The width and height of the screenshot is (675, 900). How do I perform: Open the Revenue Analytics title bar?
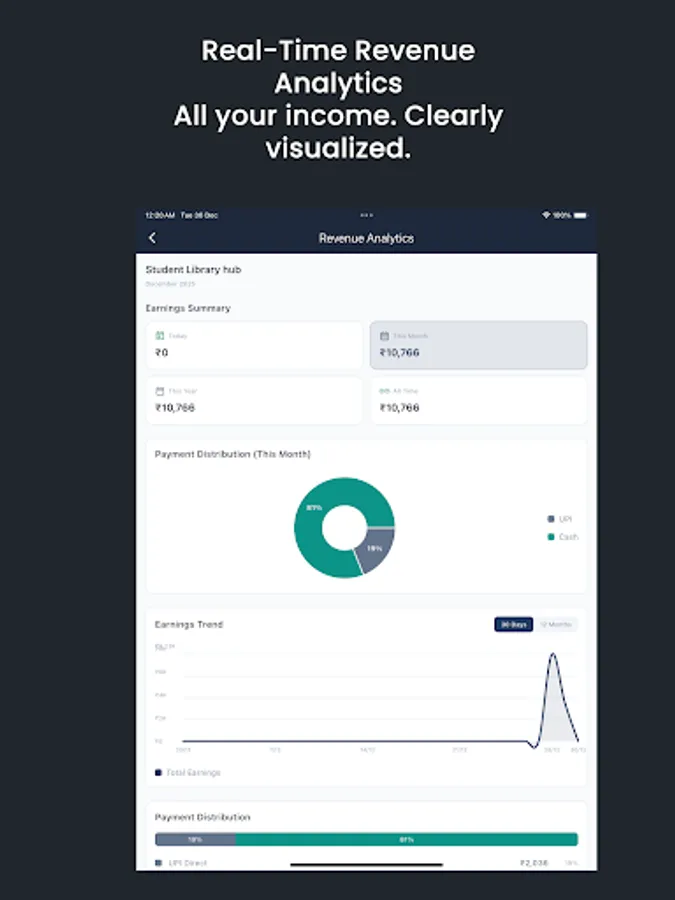tap(365, 238)
